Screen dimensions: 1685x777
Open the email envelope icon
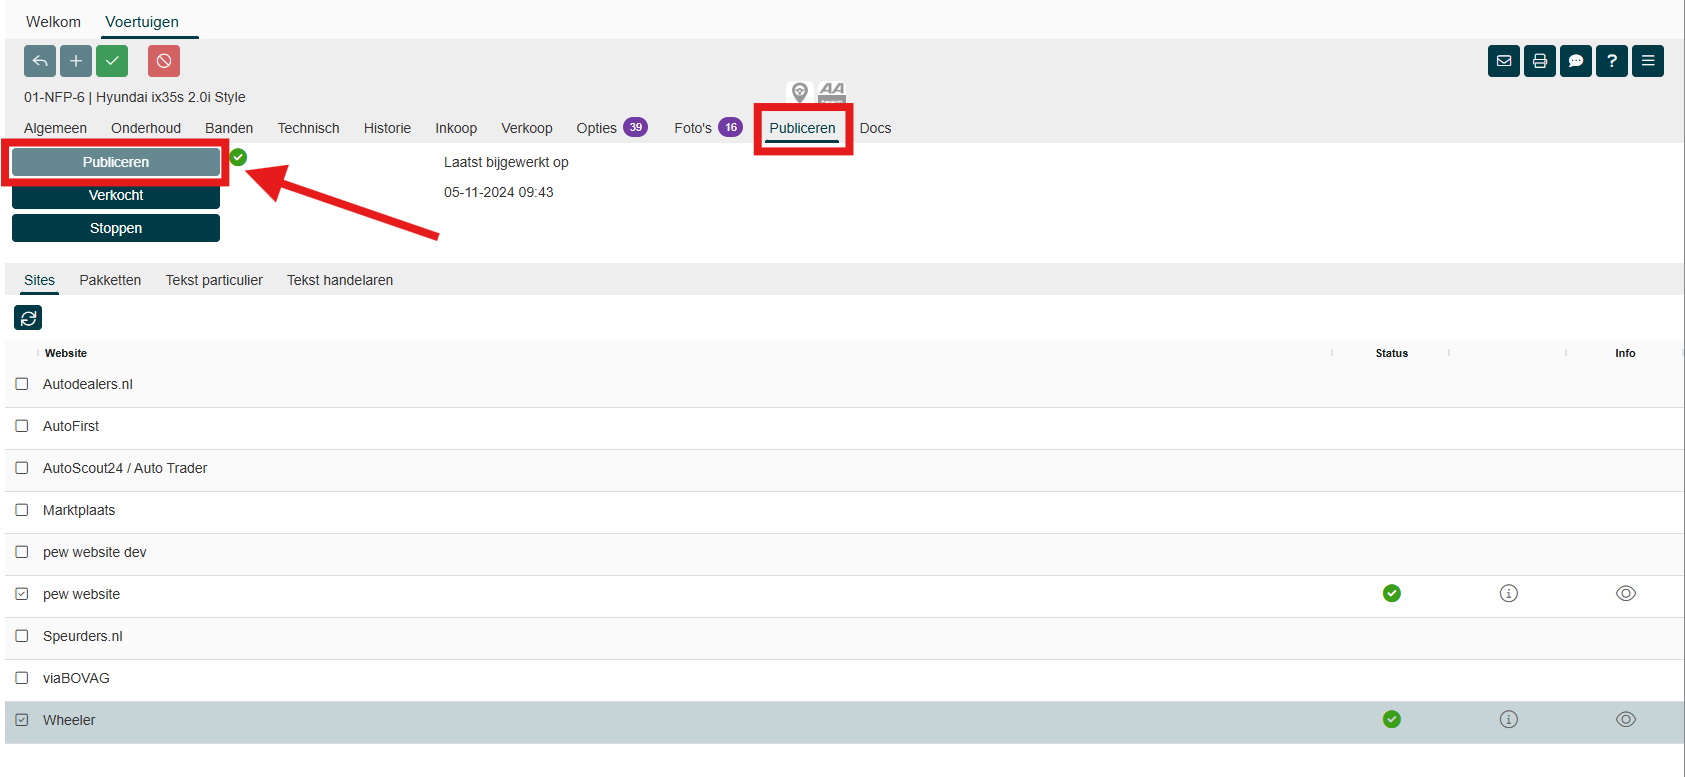pyautogui.click(x=1503, y=61)
